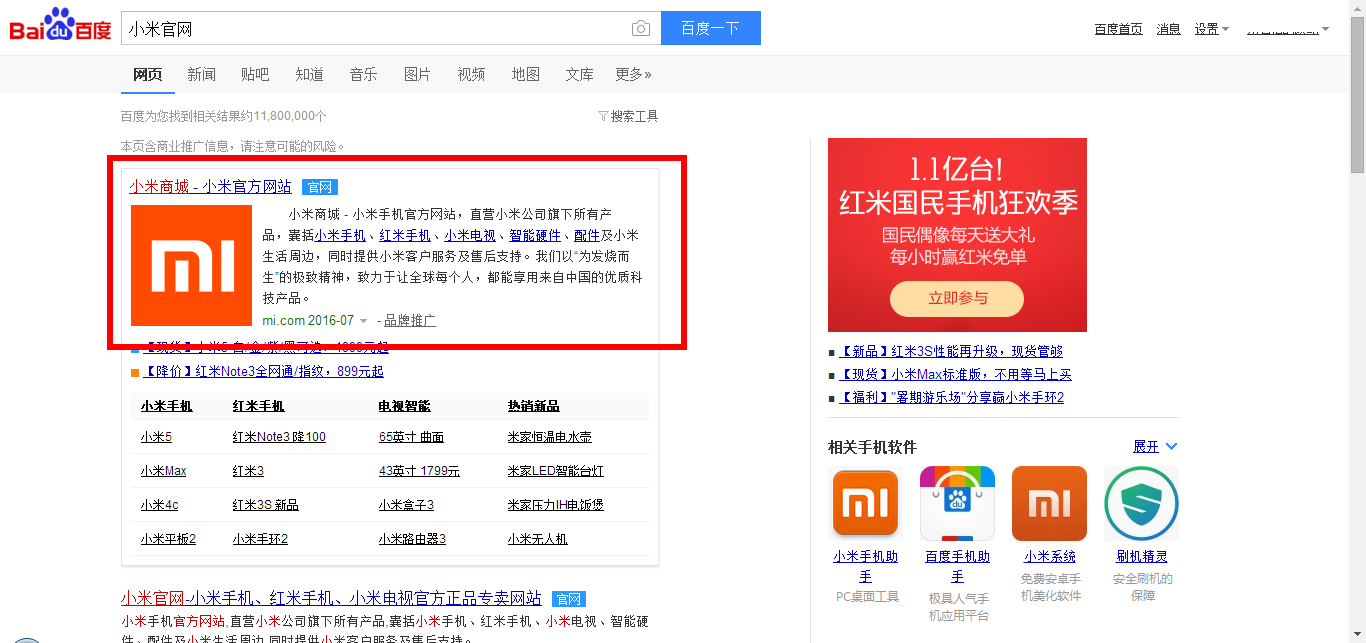Click the vertical scrollbar thumb

1357,95
